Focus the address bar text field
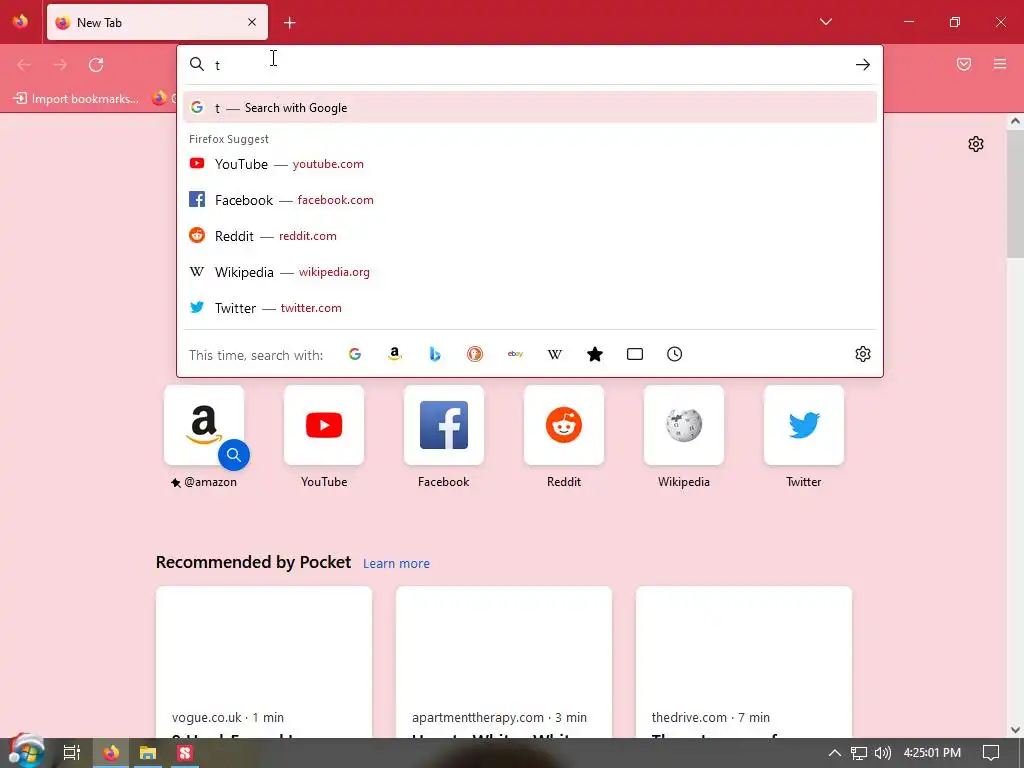This screenshot has height=768, width=1024. pos(529,64)
